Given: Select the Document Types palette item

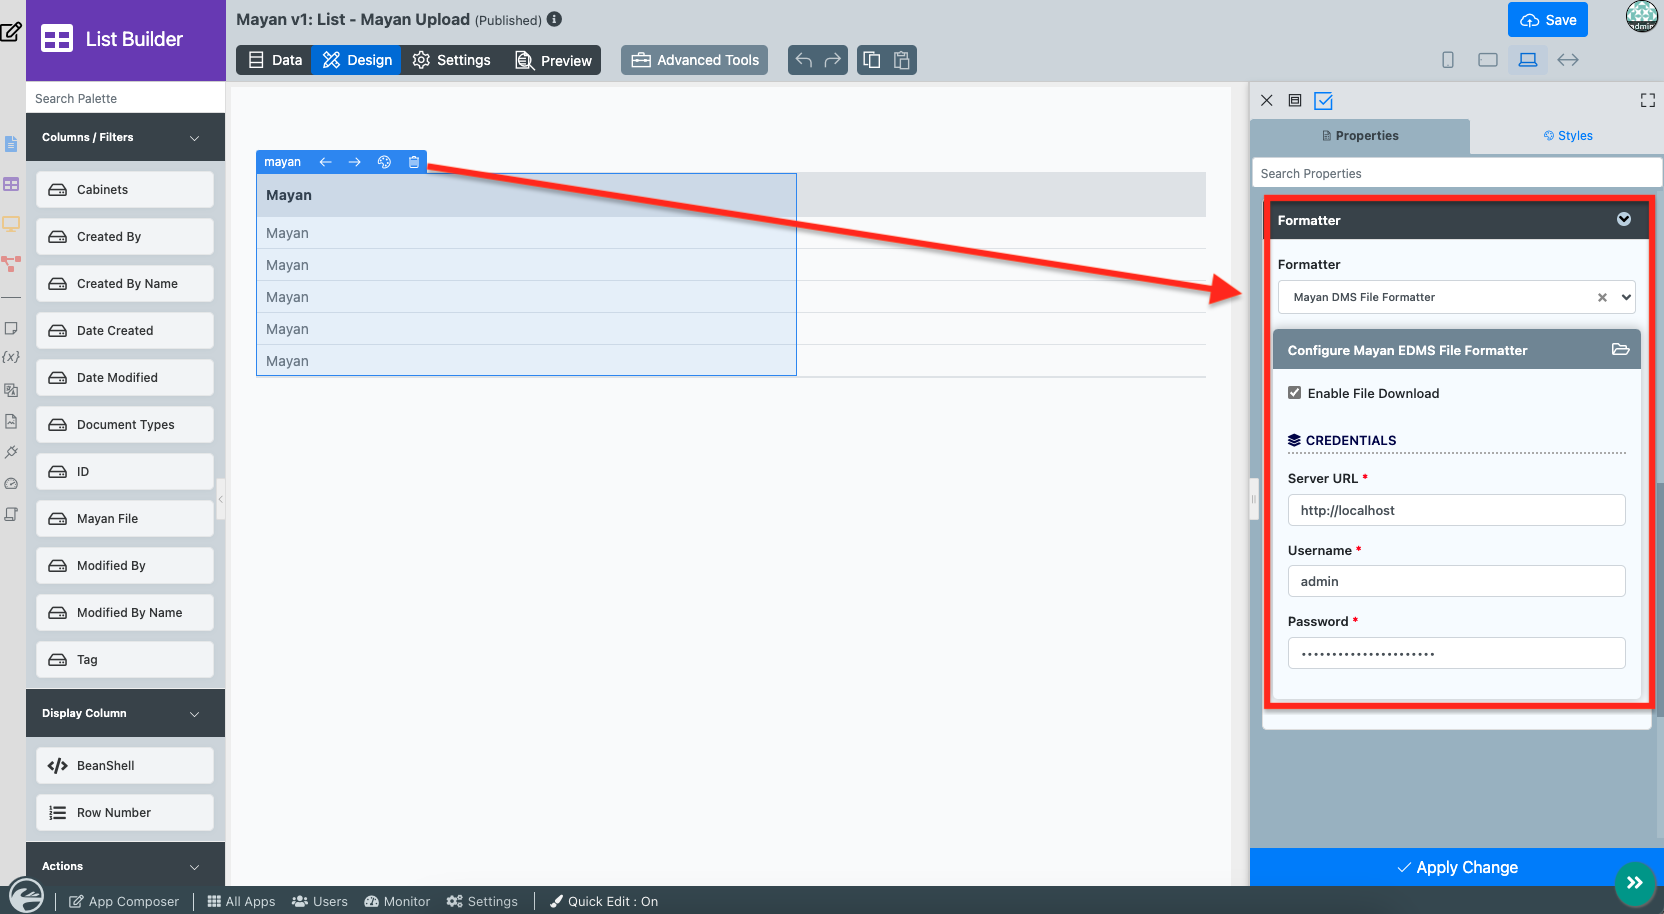Looking at the screenshot, I should point(125,425).
